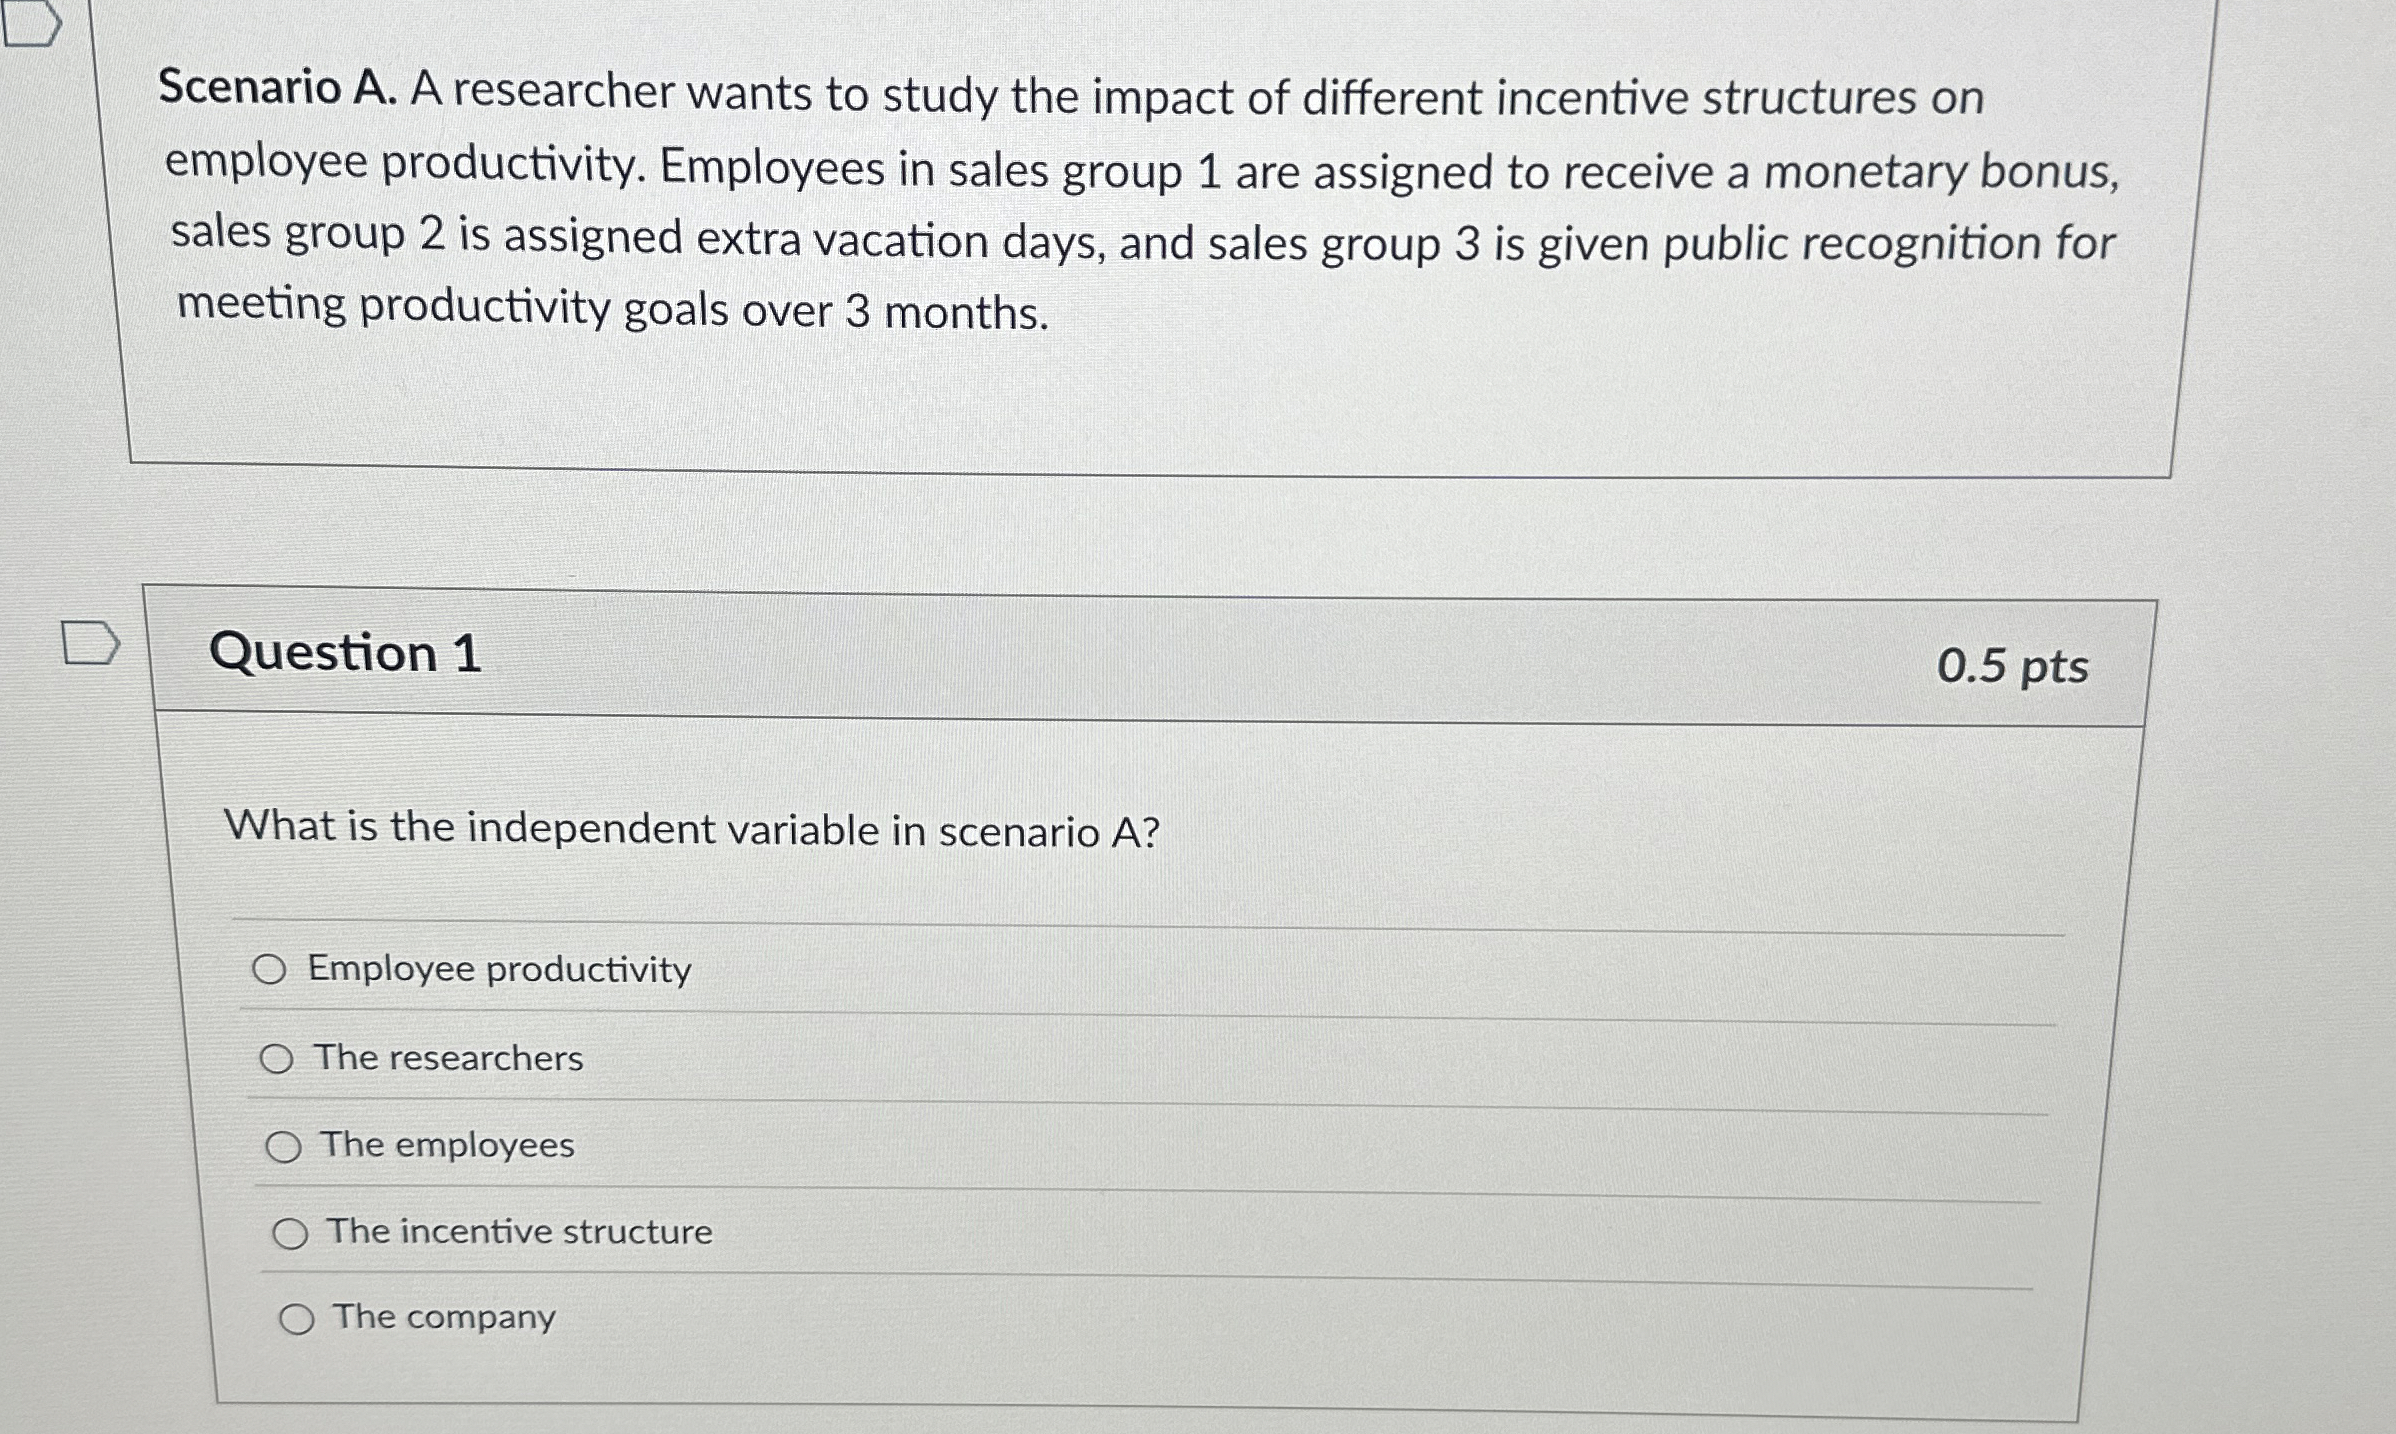Click 'monetary bonus' in the scenario paragraph
This screenshot has height=1434, width=2396.
(1938, 172)
